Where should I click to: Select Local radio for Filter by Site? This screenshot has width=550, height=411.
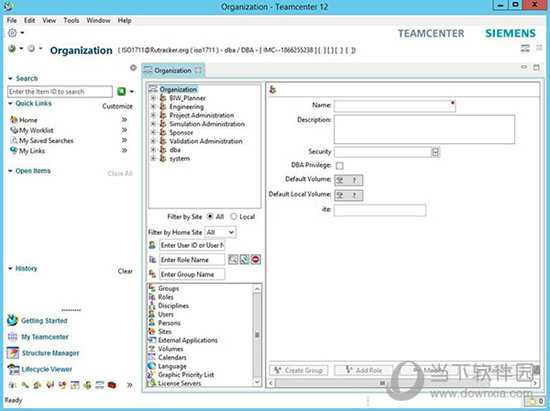(234, 216)
